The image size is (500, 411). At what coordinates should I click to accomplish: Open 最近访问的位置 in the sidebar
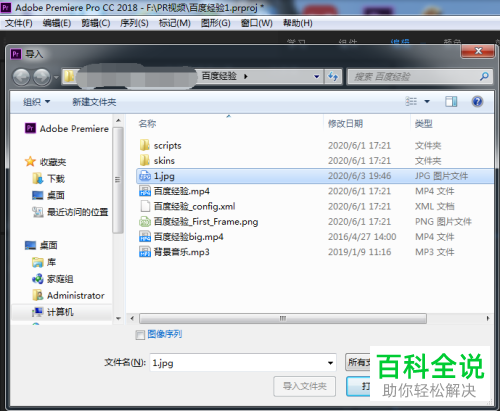coord(70,212)
